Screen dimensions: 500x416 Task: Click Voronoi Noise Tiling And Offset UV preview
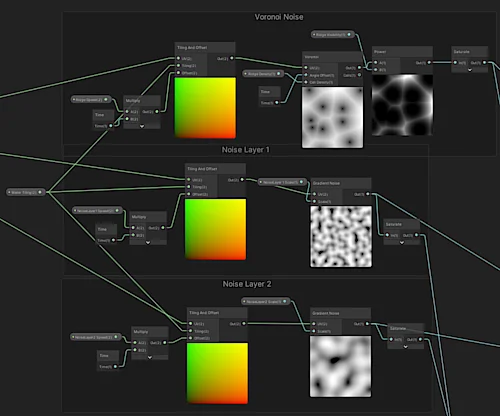(x=205, y=108)
